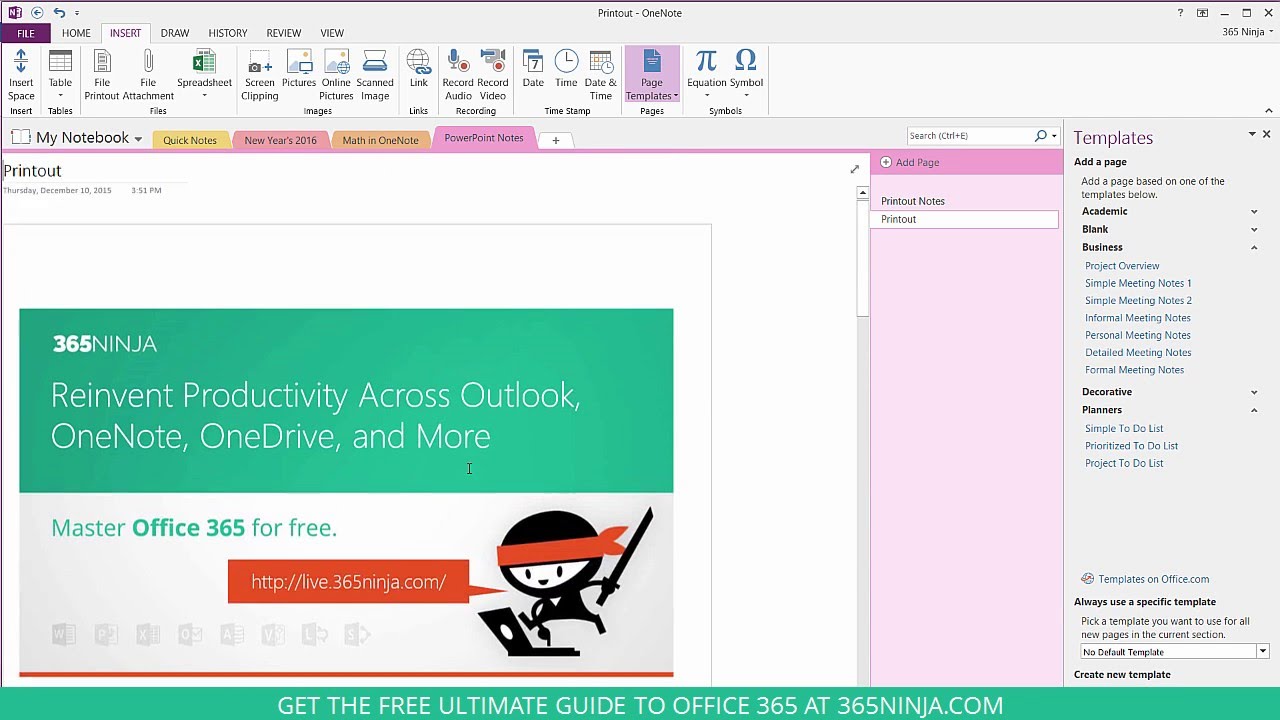Click the Back arrow in title bar

coord(37,13)
